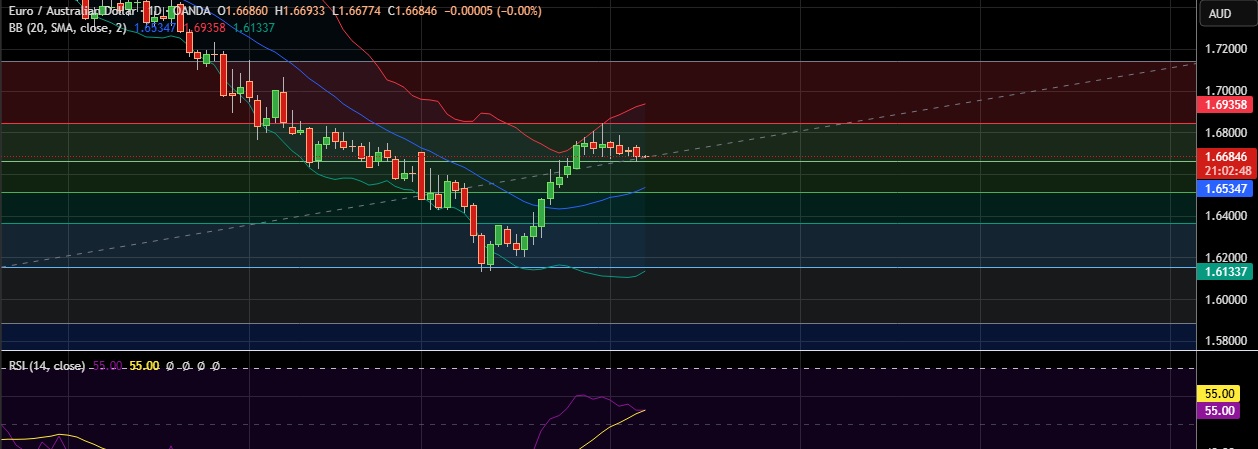The width and height of the screenshot is (1258, 449).
Task: Select the RSI (14, close) indicator legend
Action: 47,366
